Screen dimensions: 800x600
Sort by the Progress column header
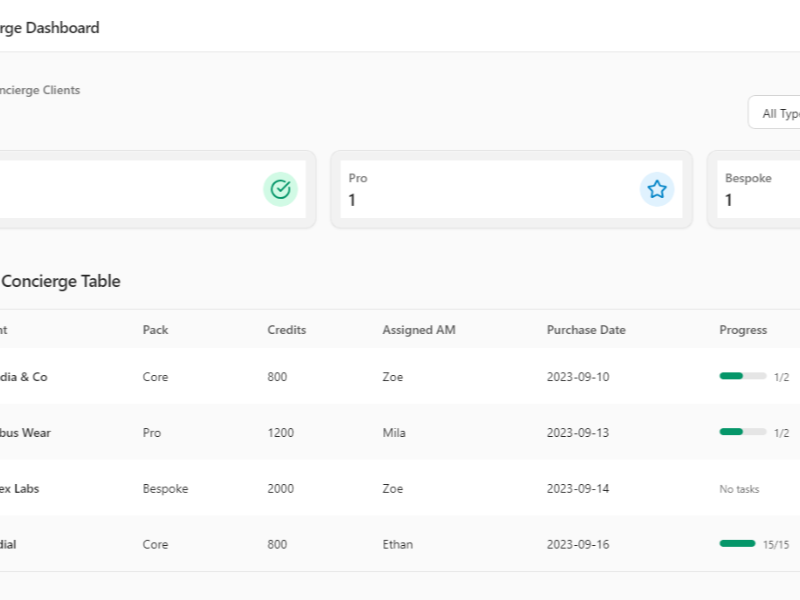tap(743, 330)
